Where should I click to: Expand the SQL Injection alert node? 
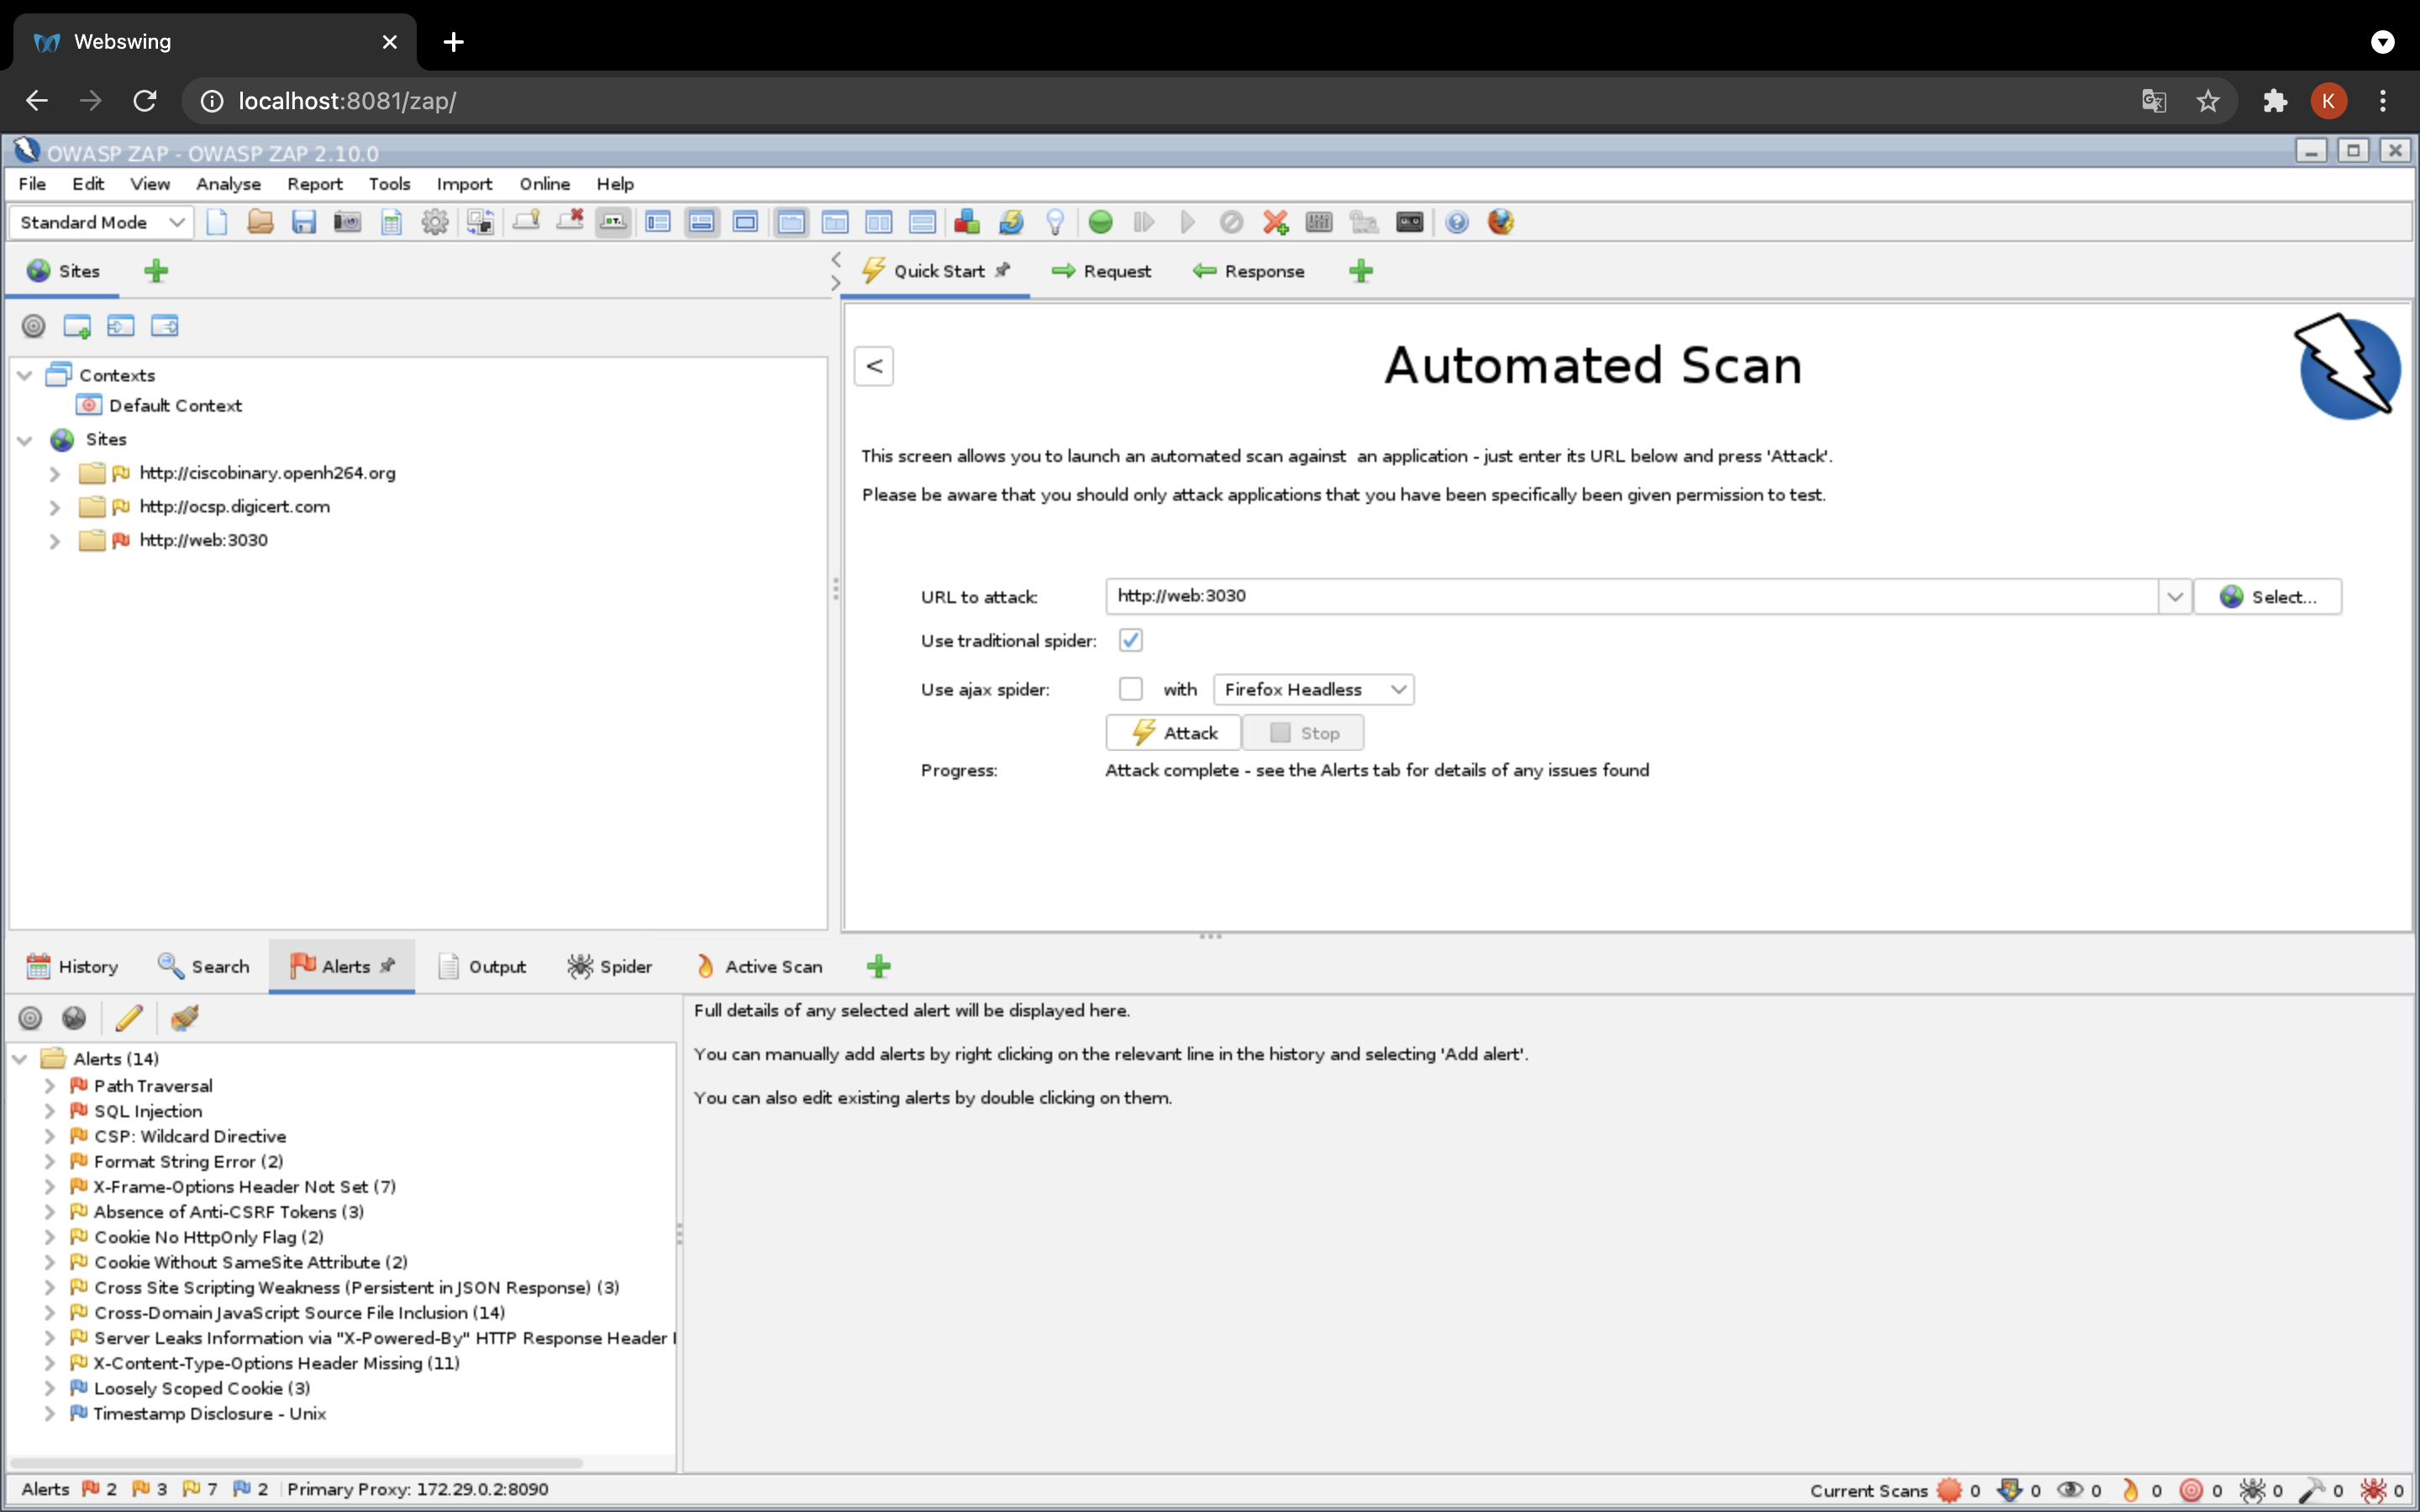[x=49, y=1111]
